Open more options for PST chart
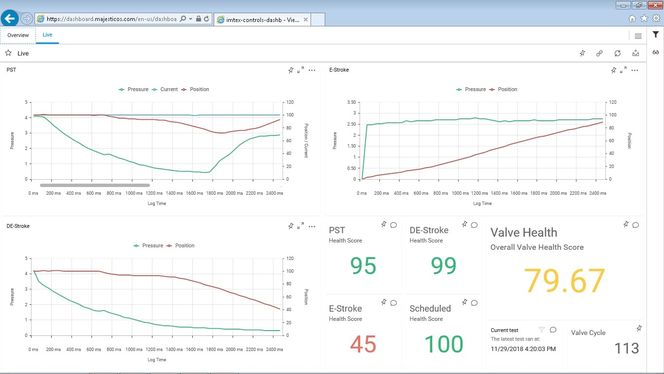Screen dimensions: 664x374 click(312, 70)
